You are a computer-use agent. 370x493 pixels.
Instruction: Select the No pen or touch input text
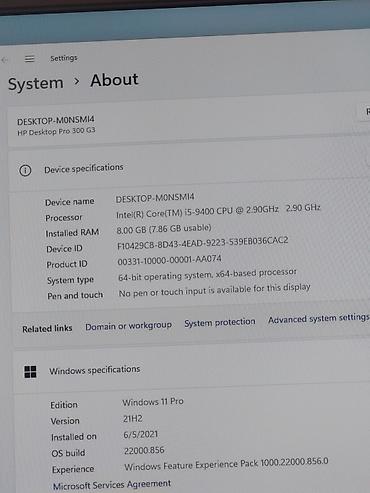tap(214, 290)
